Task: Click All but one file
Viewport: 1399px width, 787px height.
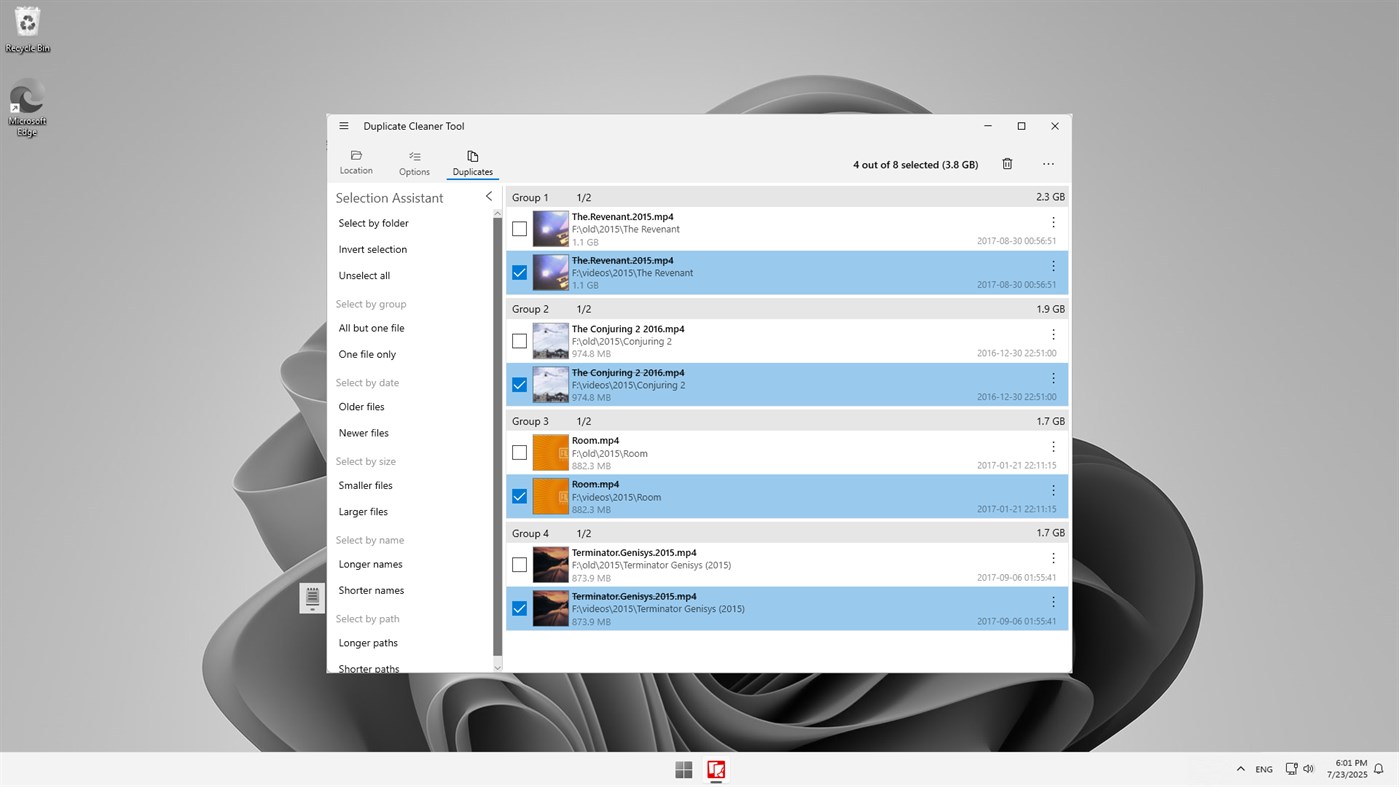Action: click(371, 328)
